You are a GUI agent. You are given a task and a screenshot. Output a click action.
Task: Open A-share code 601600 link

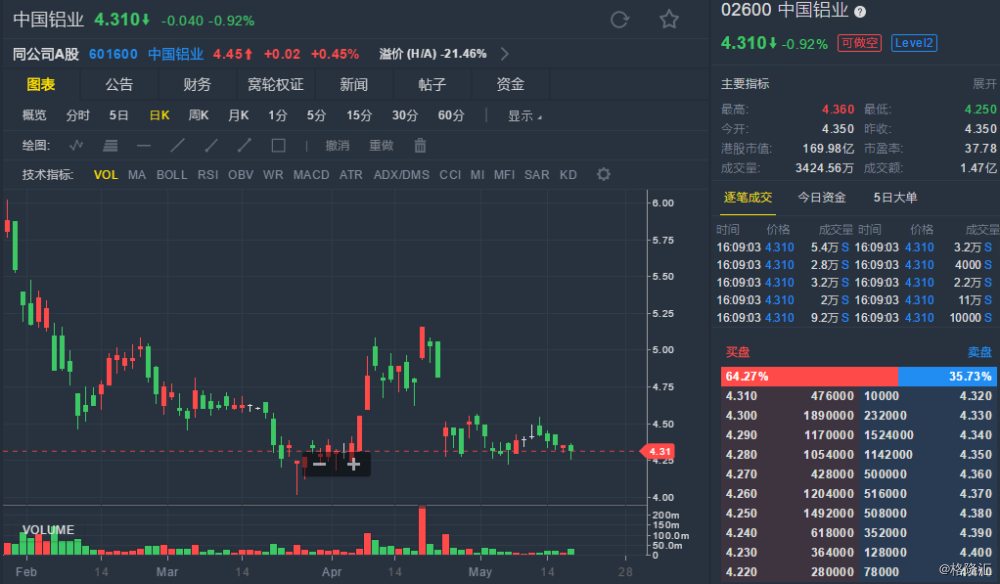[113, 54]
